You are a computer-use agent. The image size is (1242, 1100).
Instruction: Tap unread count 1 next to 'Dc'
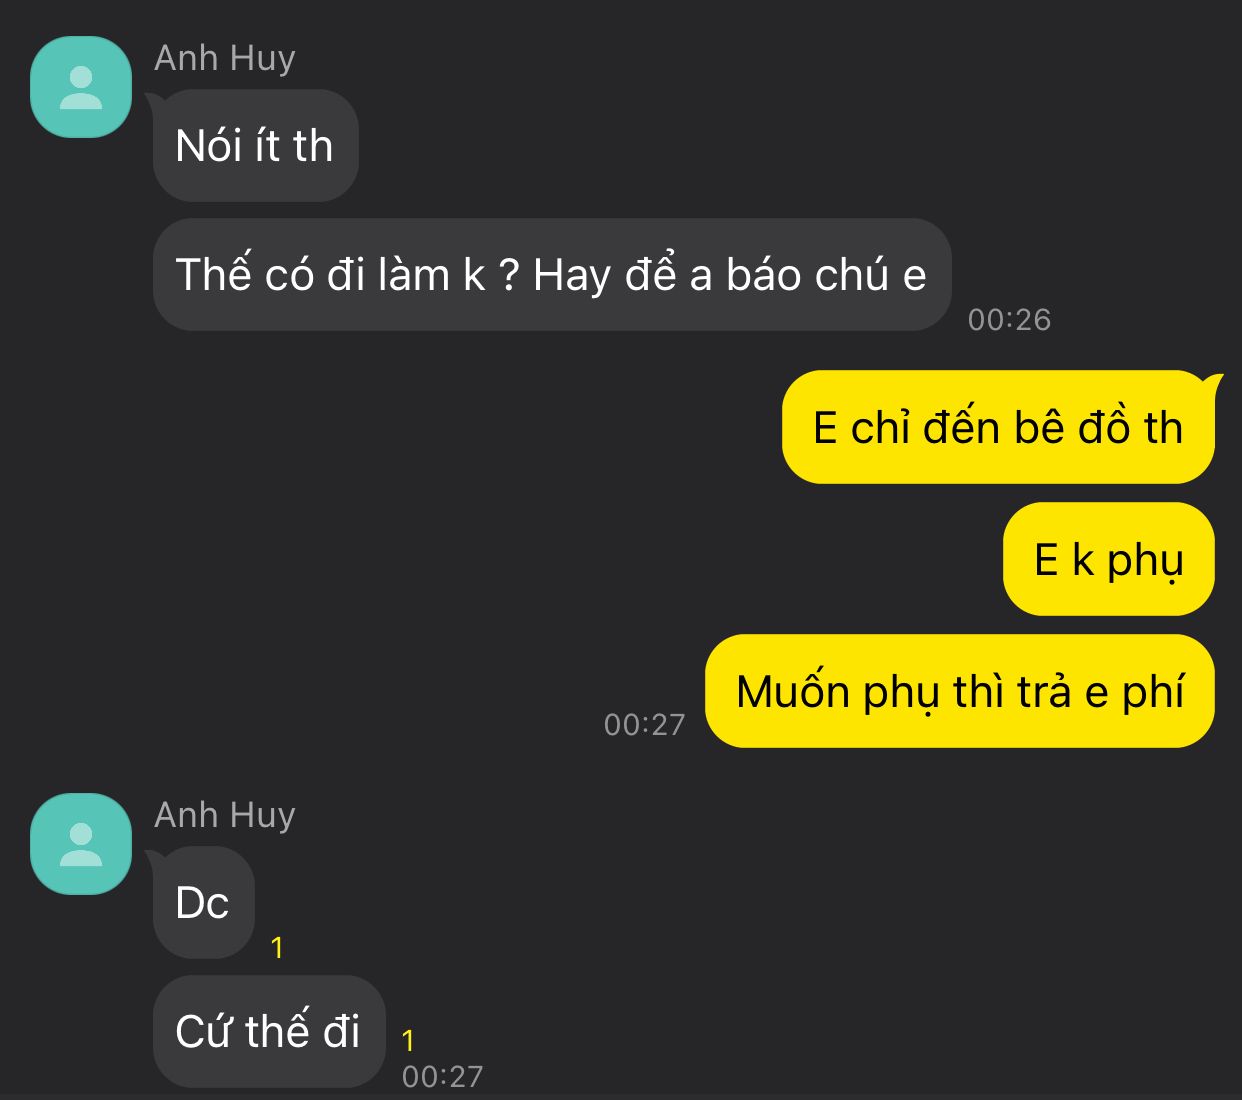point(277,948)
